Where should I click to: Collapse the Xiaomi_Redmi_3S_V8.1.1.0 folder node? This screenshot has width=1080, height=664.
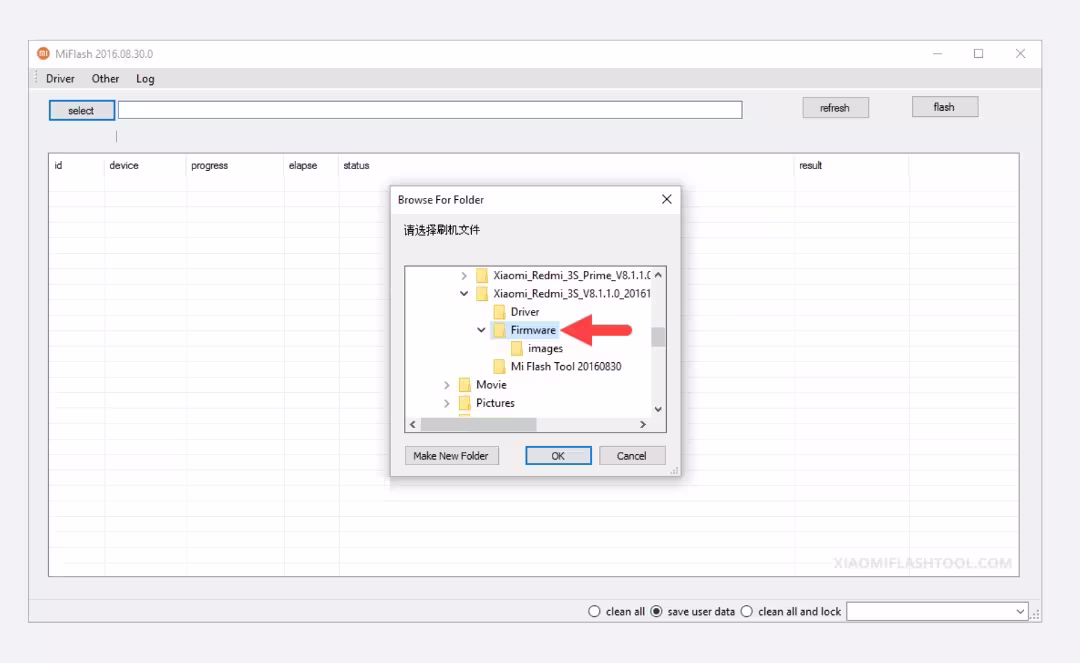pyautogui.click(x=464, y=293)
